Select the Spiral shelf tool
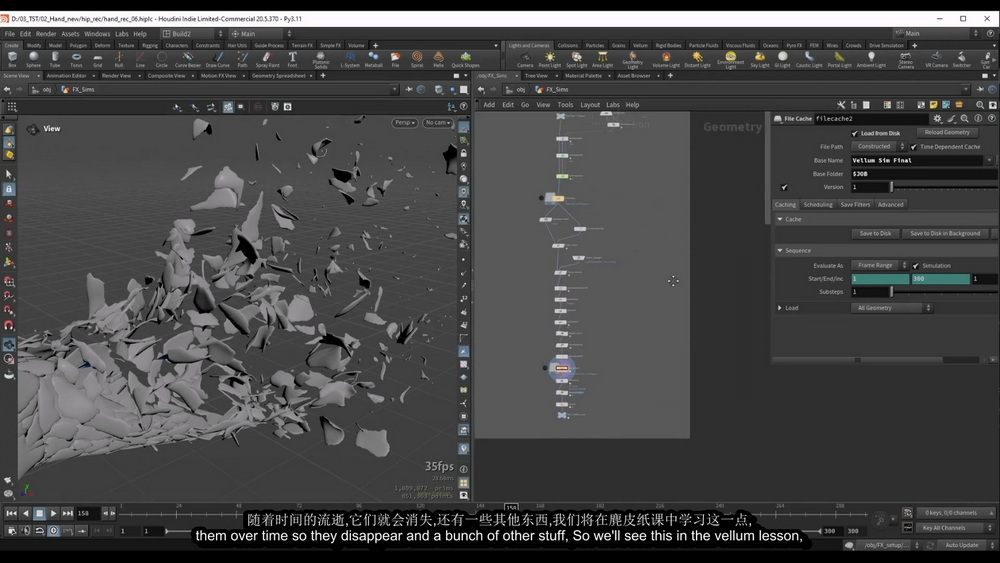 [416, 59]
